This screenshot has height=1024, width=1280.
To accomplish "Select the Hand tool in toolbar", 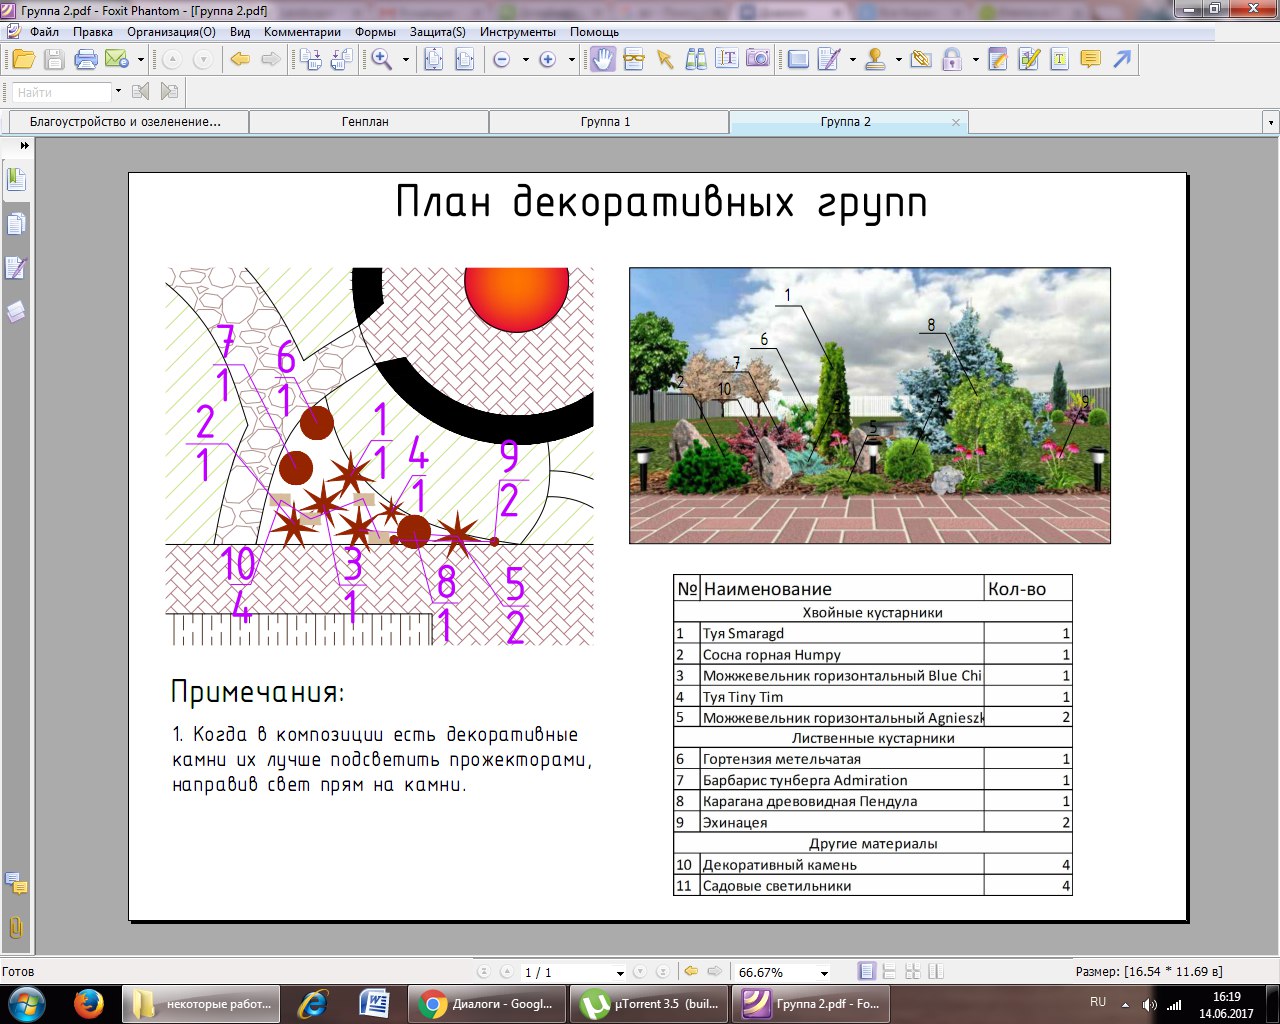I will [602, 60].
